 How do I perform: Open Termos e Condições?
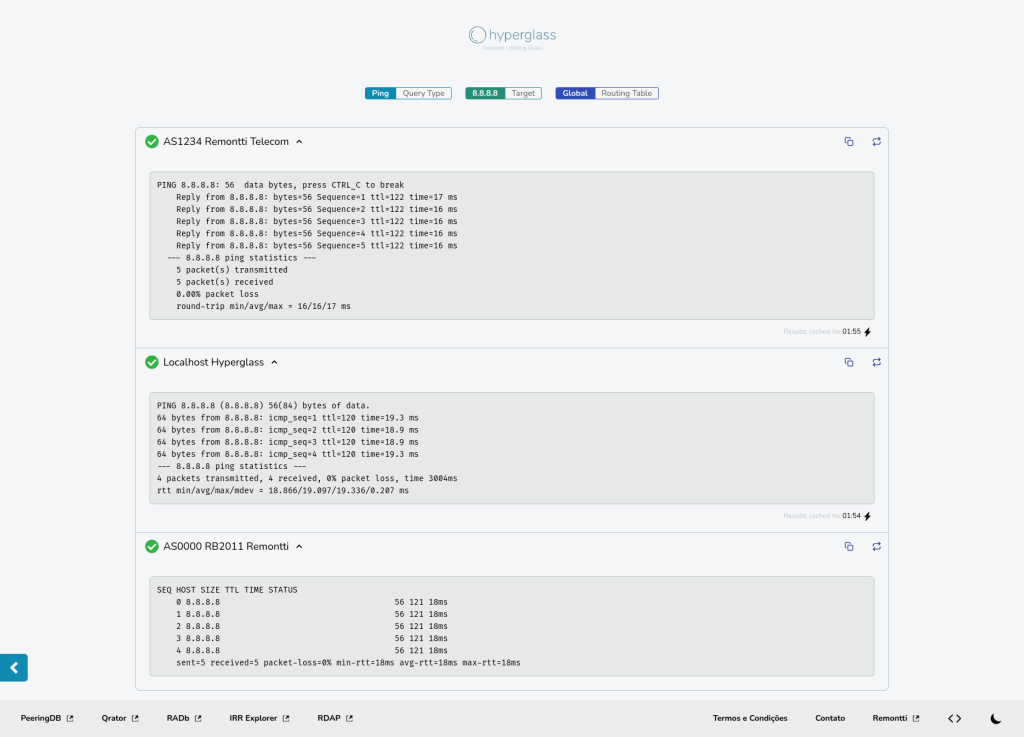(749, 718)
